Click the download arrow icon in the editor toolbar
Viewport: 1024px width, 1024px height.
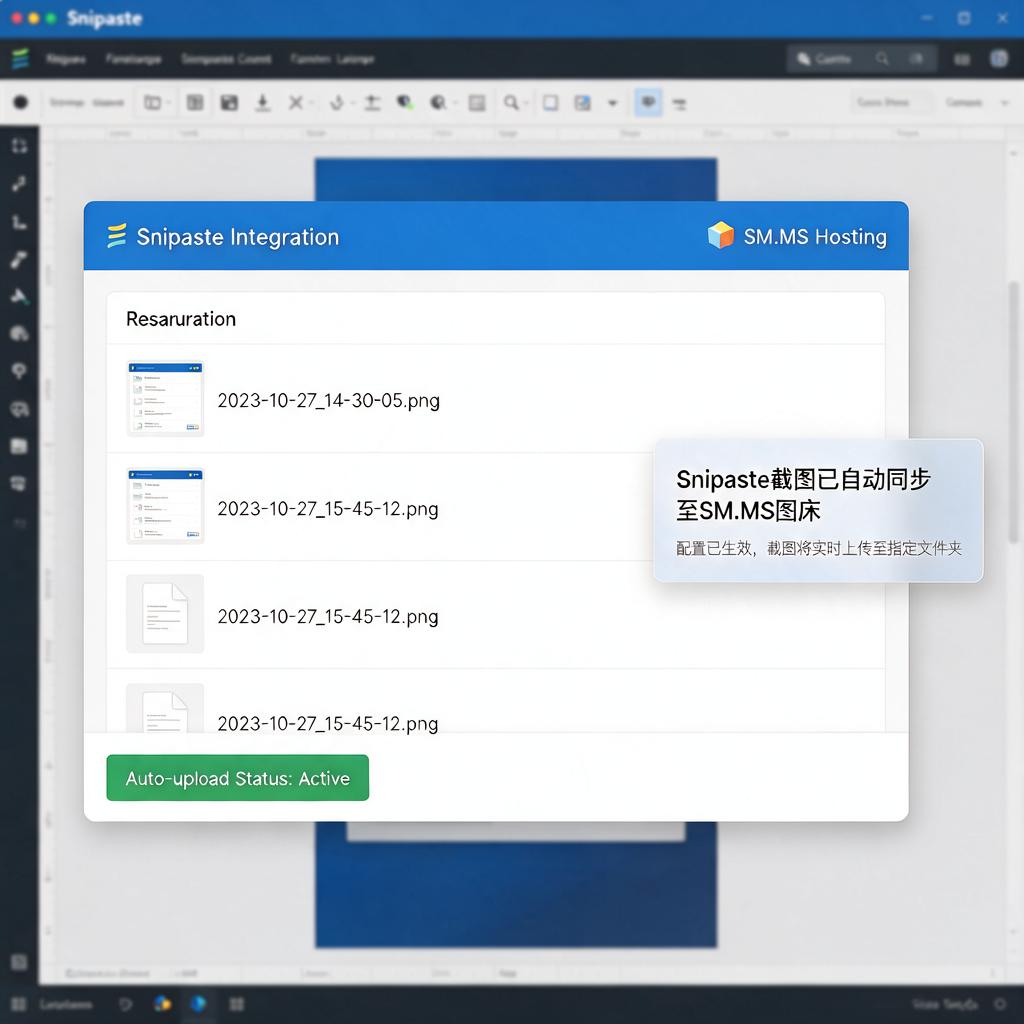263,103
